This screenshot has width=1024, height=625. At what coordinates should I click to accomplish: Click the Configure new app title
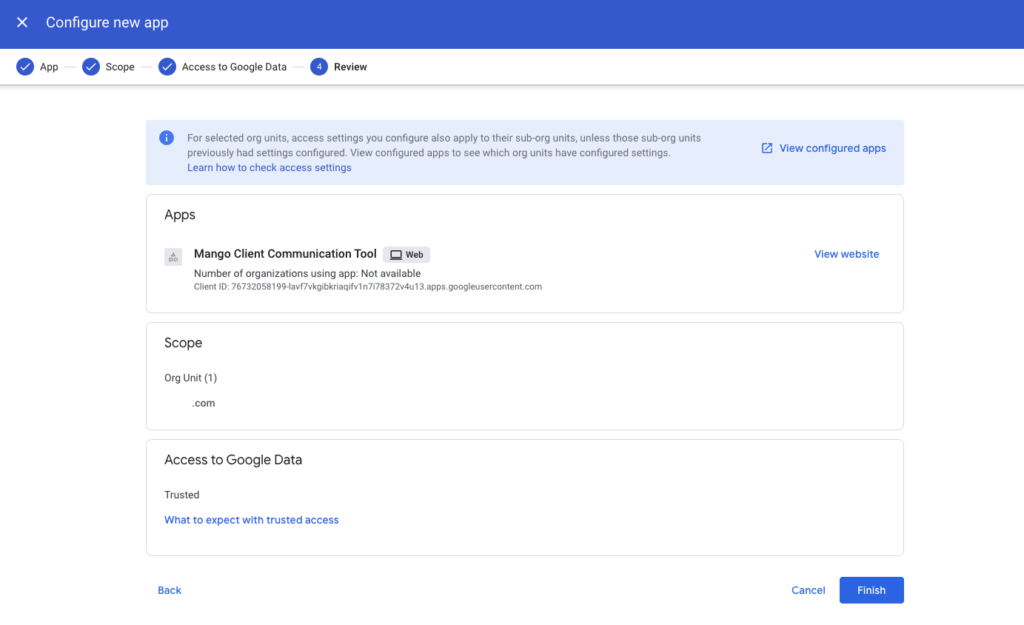click(107, 22)
